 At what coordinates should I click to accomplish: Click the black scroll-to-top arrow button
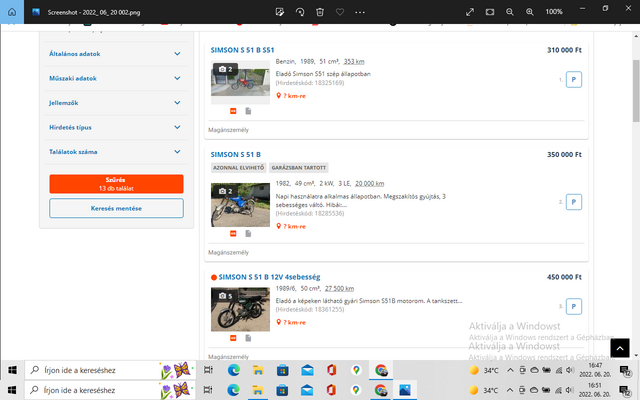tap(620, 348)
